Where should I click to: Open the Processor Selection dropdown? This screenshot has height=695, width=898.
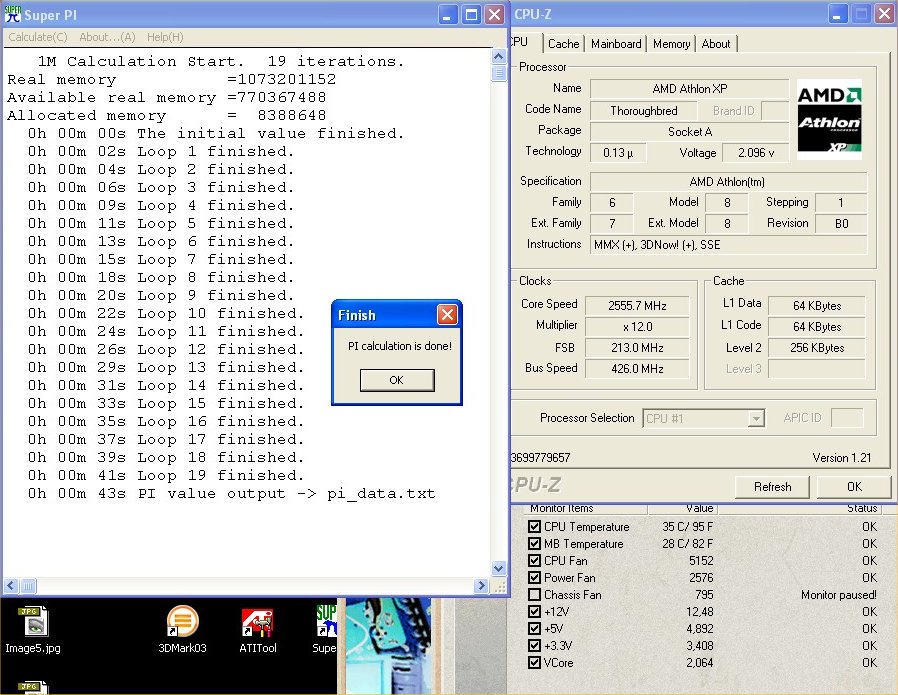[703, 418]
